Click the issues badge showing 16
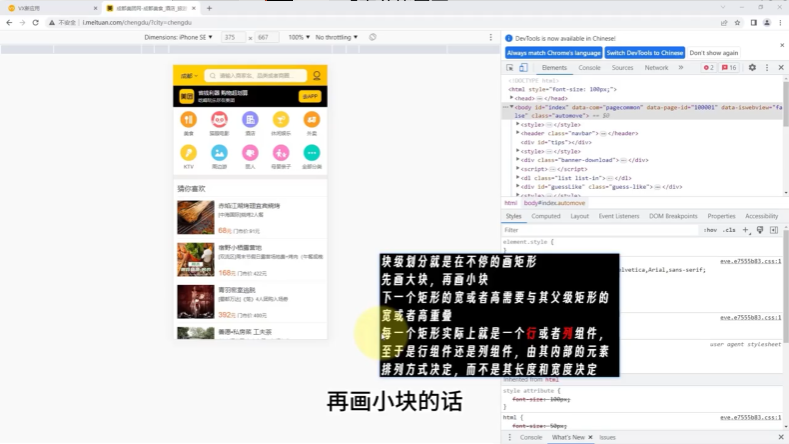 click(x=729, y=67)
